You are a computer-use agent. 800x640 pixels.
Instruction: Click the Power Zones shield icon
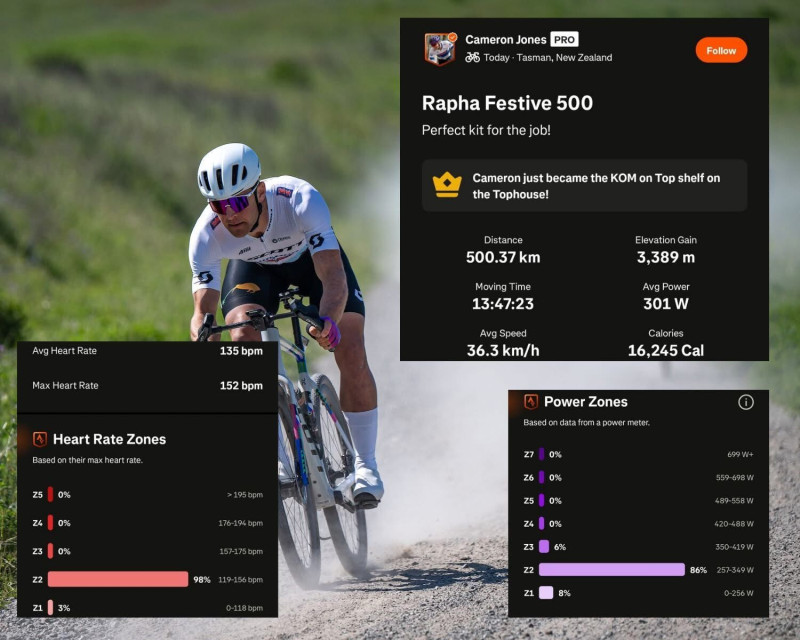click(531, 402)
